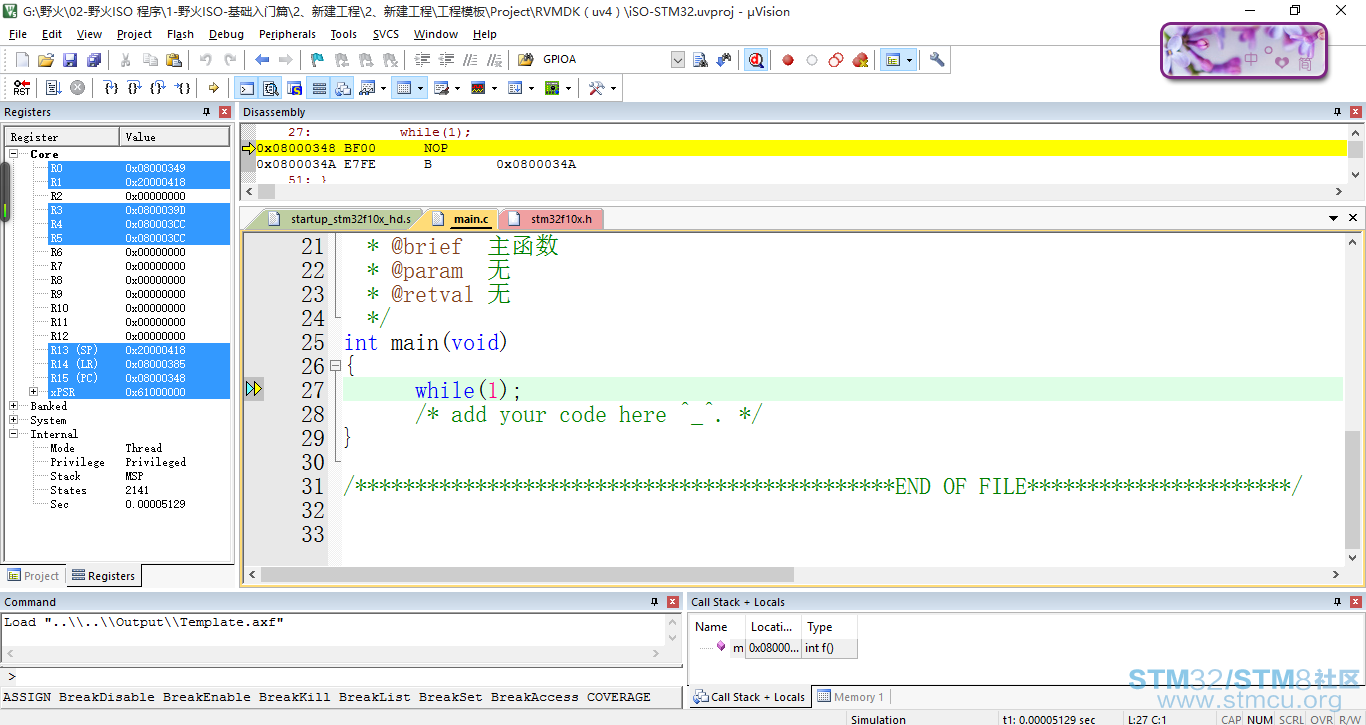Click the Open file folder icon

coord(46,60)
